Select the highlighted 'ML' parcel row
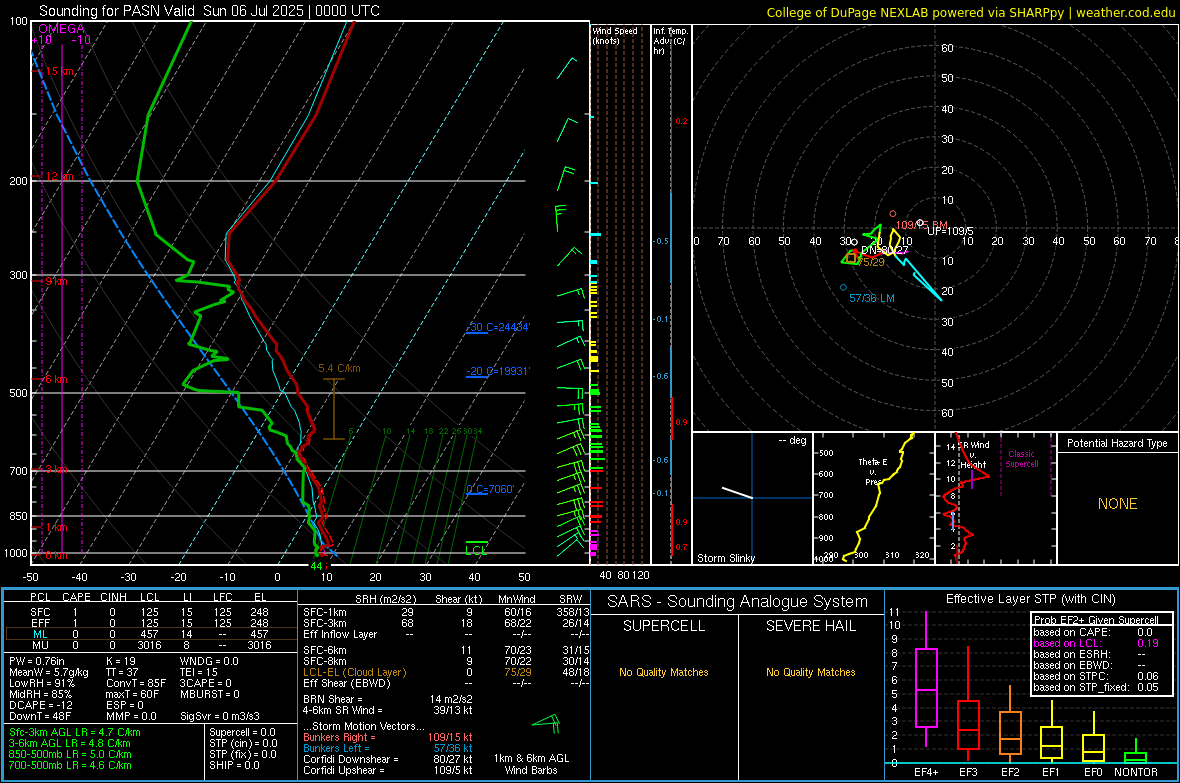Viewport: 1180px width, 783px height. pos(151,634)
